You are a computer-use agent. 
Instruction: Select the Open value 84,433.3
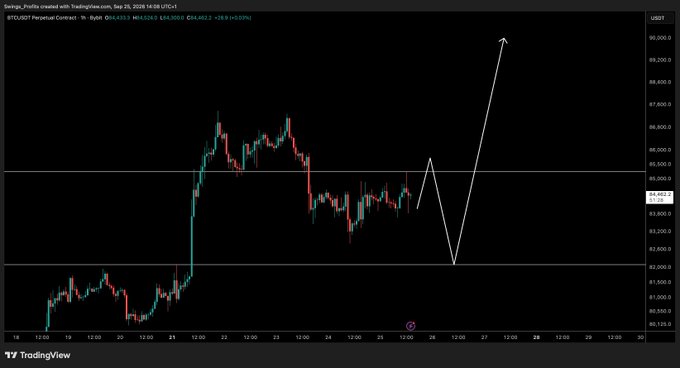pyautogui.click(x=118, y=18)
